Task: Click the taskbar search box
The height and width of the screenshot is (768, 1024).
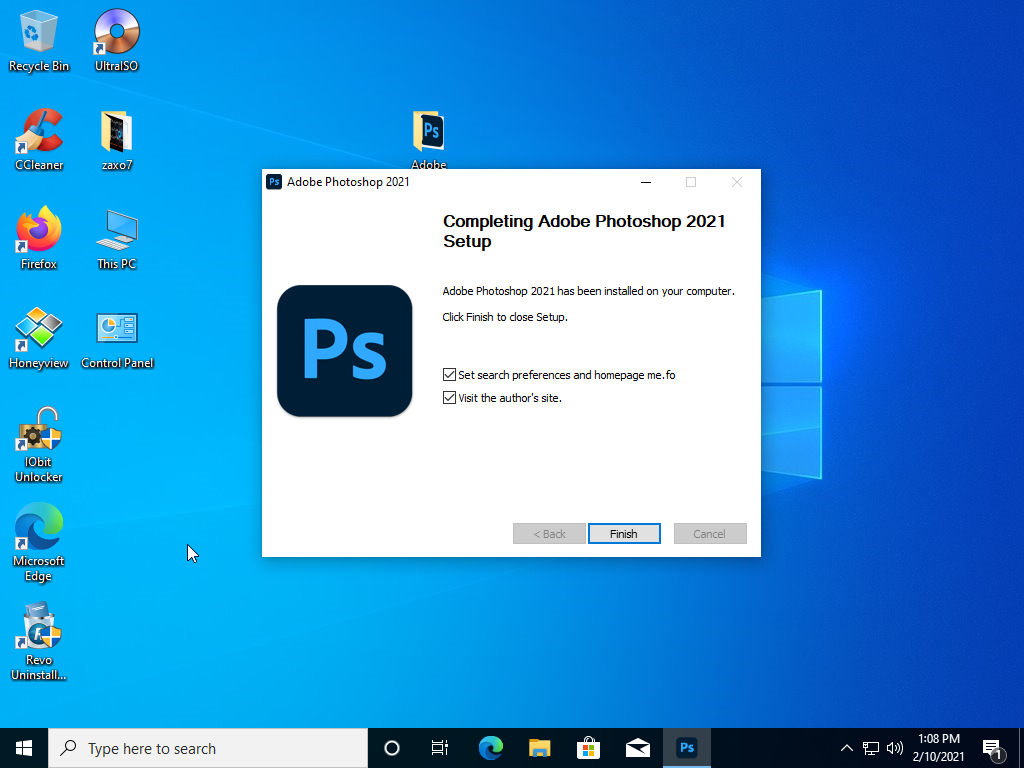Action: [208, 748]
